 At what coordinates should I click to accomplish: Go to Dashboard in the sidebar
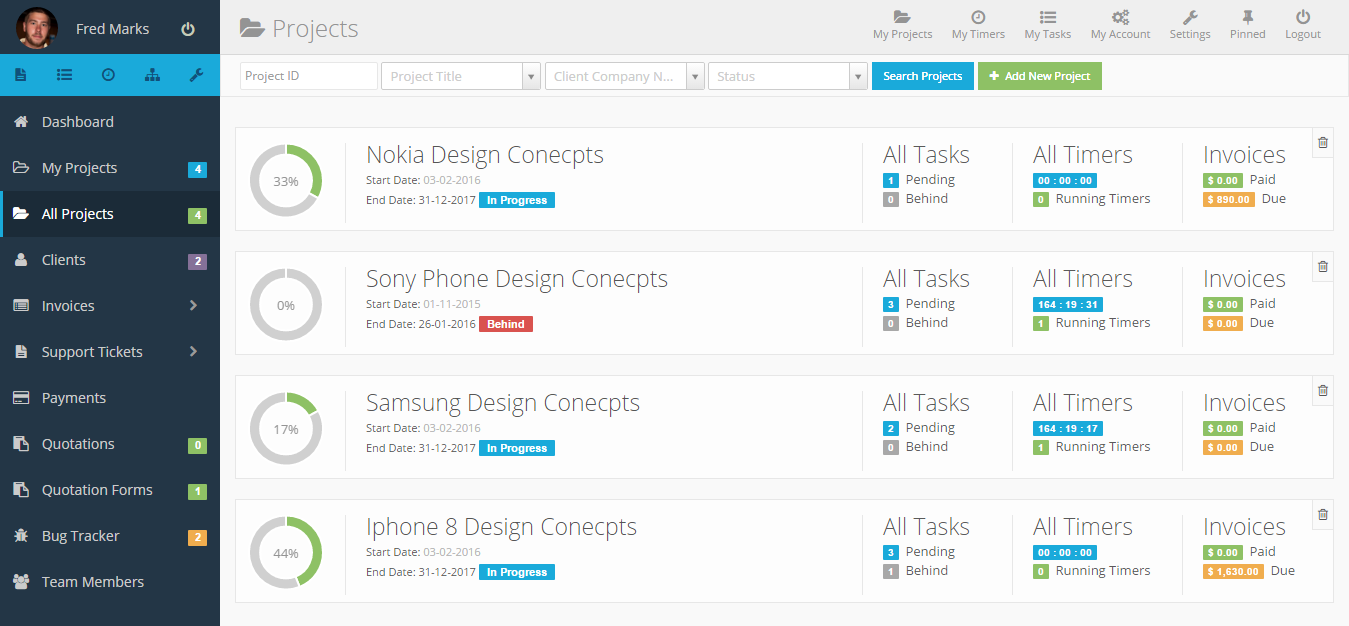coord(110,122)
